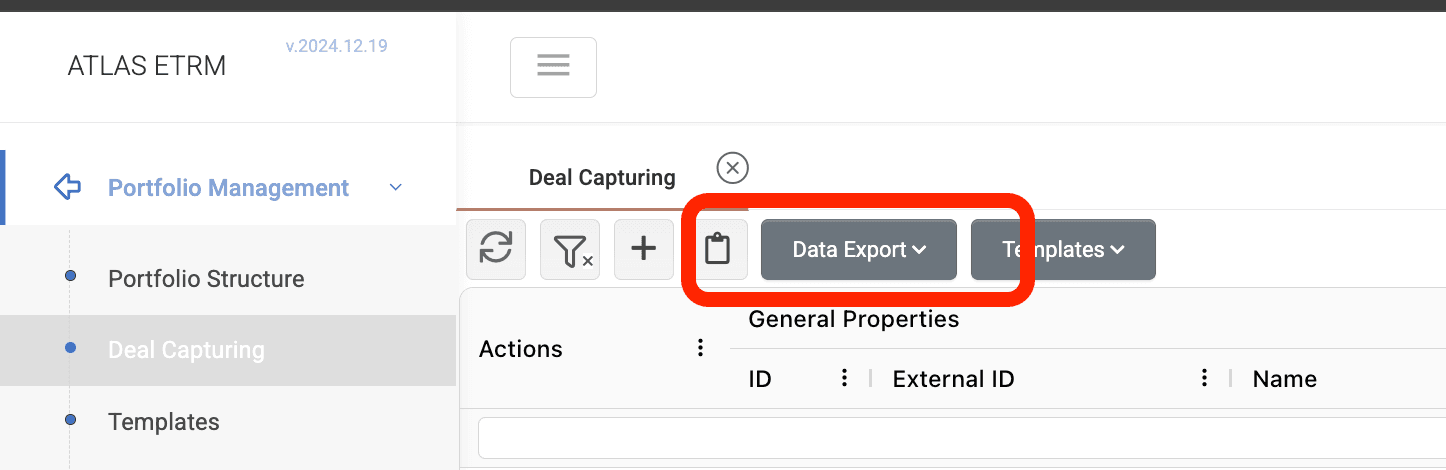Toggle the hamburger menu button
The width and height of the screenshot is (1446, 470).
[553, 67]
